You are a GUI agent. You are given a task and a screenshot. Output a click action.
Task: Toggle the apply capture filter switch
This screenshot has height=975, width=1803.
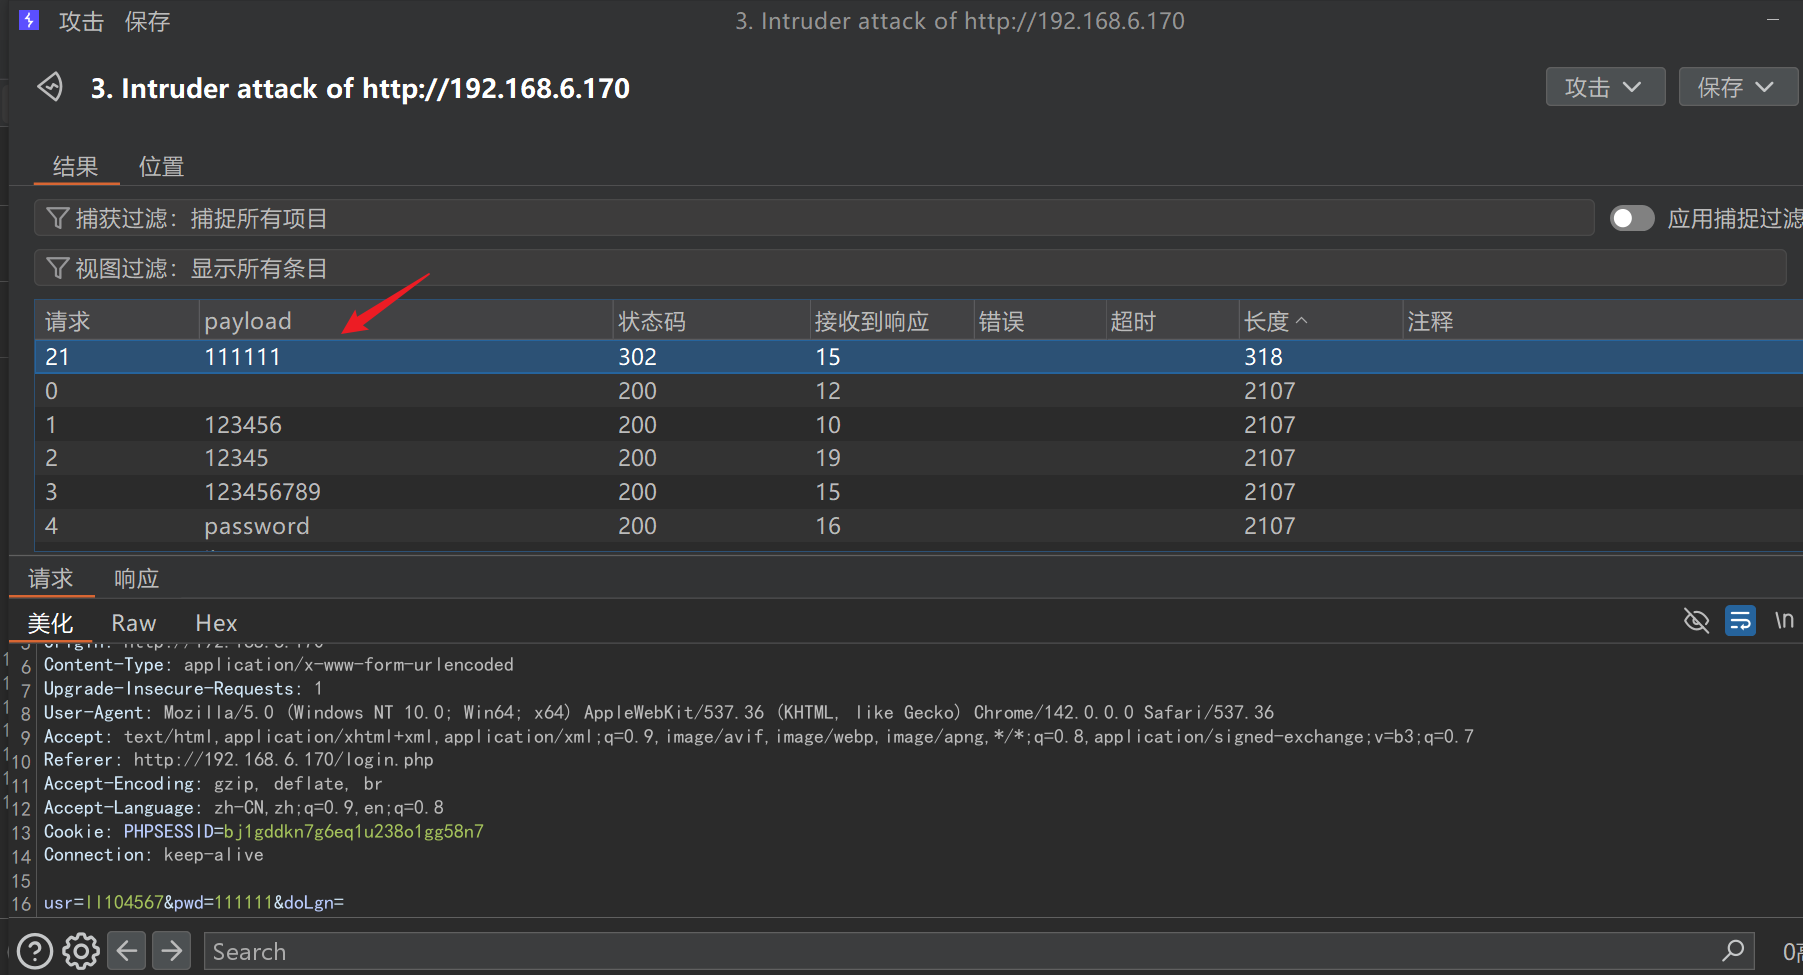(1631, 218)
